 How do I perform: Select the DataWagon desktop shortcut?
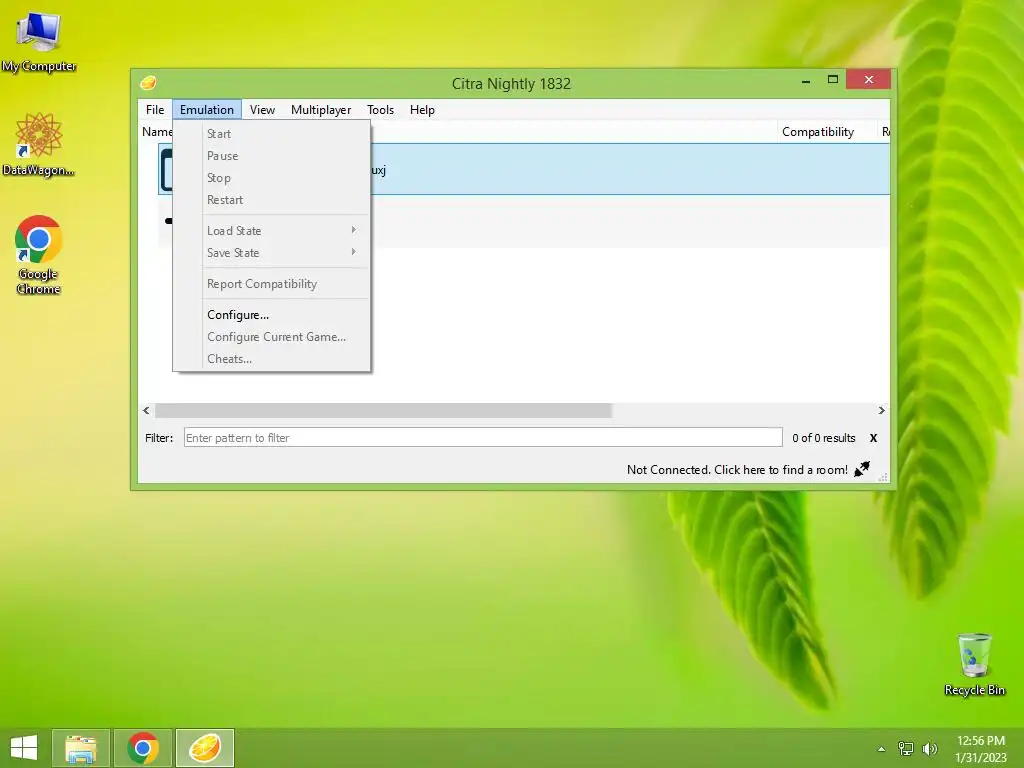tap(39, 145)
